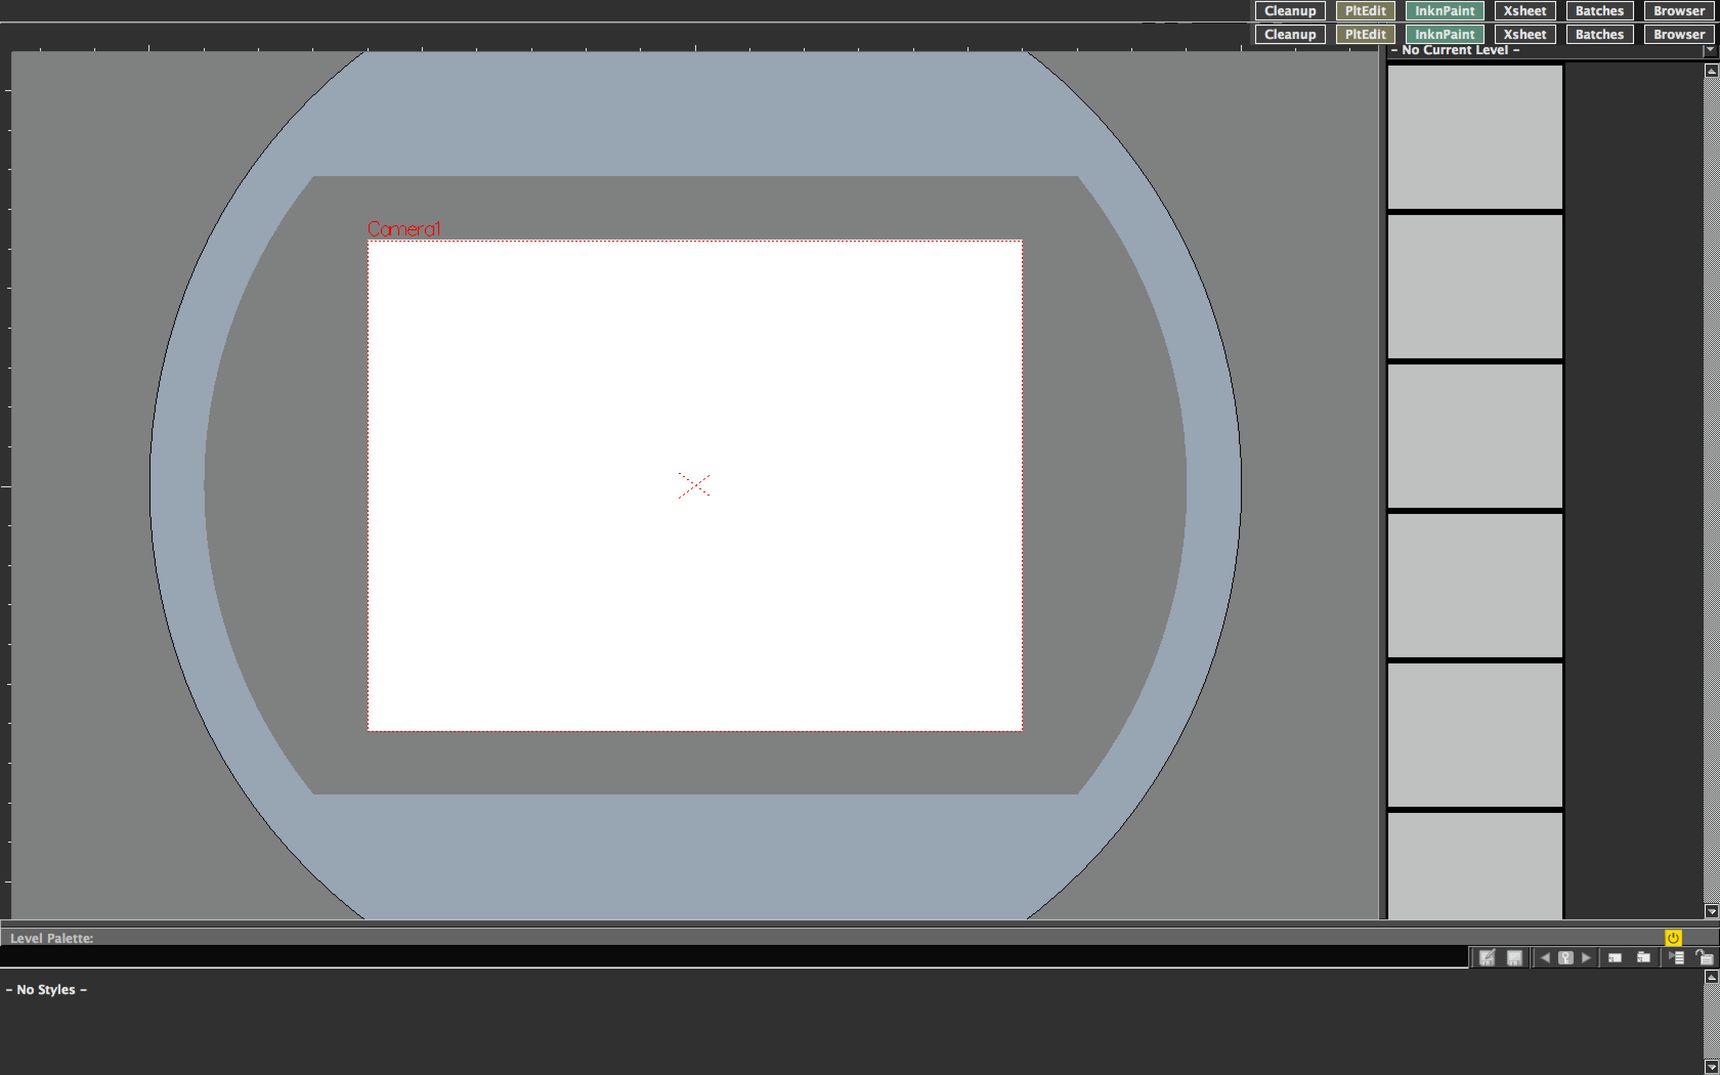Select Browser tab in second row
The image size is (1720, 1075).
[1679, 34]
